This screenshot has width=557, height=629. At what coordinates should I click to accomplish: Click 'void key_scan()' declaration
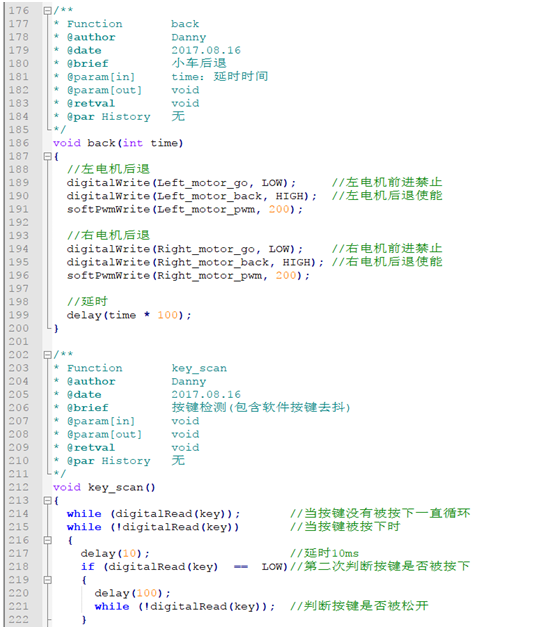[x=104, y=487]
